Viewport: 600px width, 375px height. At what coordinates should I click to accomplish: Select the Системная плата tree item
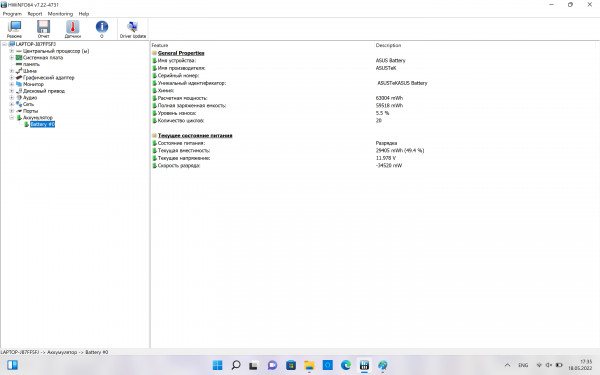coord(43,57)
